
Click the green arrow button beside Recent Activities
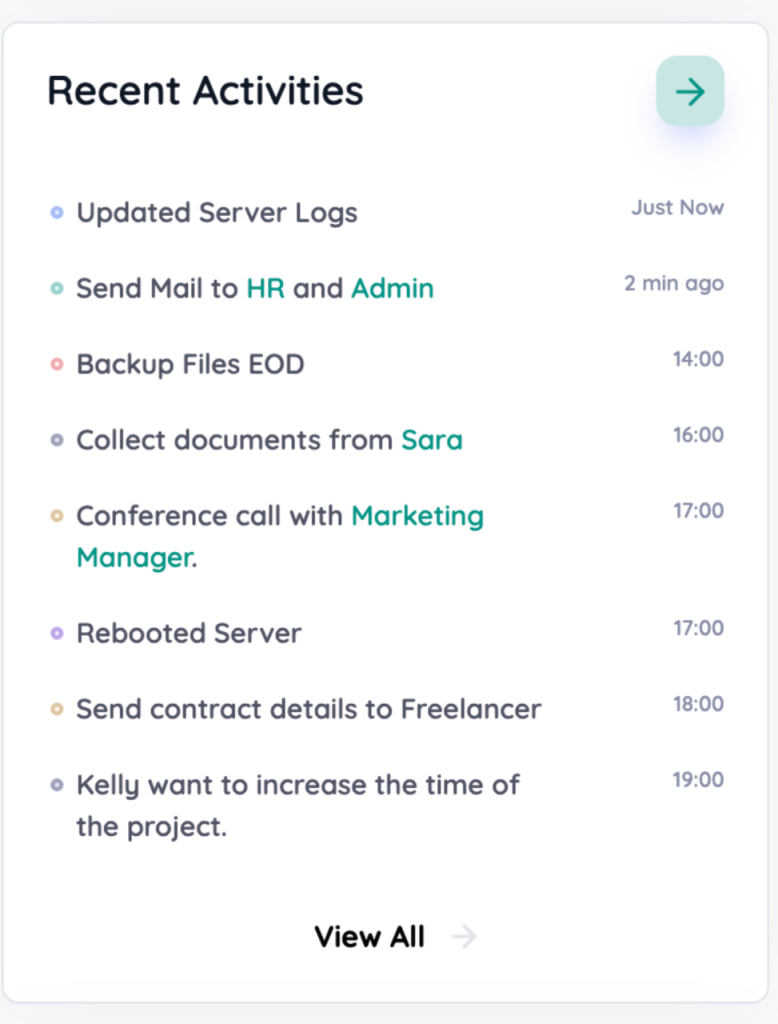click(x=690, y=91)
